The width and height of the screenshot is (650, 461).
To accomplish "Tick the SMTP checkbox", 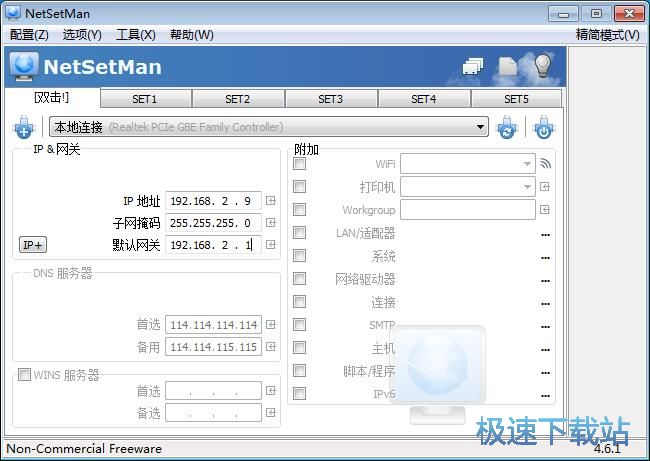I will point(299,324).
